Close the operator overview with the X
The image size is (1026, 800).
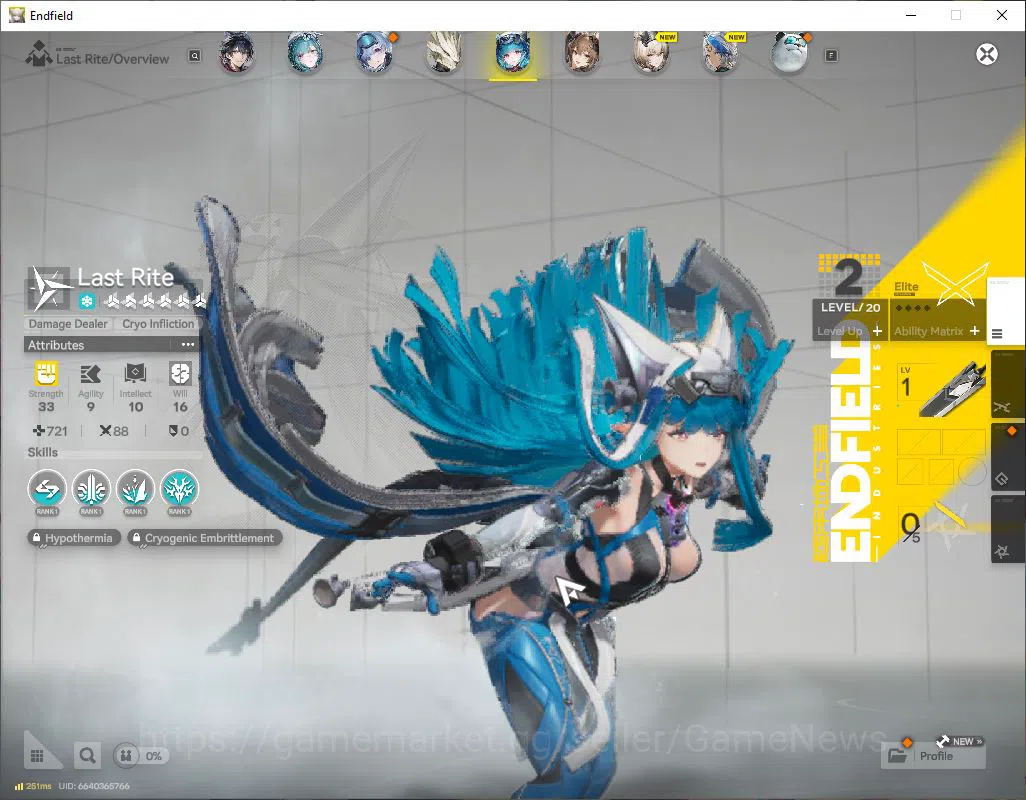tap(987, 54)
